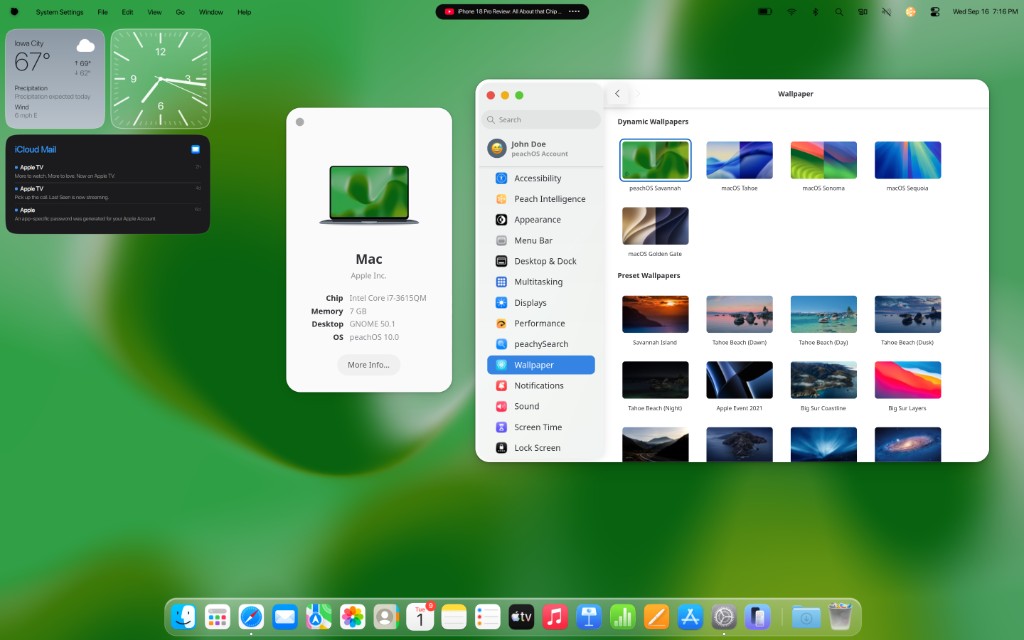Open the Sound settings pane
Viewport: 1024px width, 640px height.
541,406
